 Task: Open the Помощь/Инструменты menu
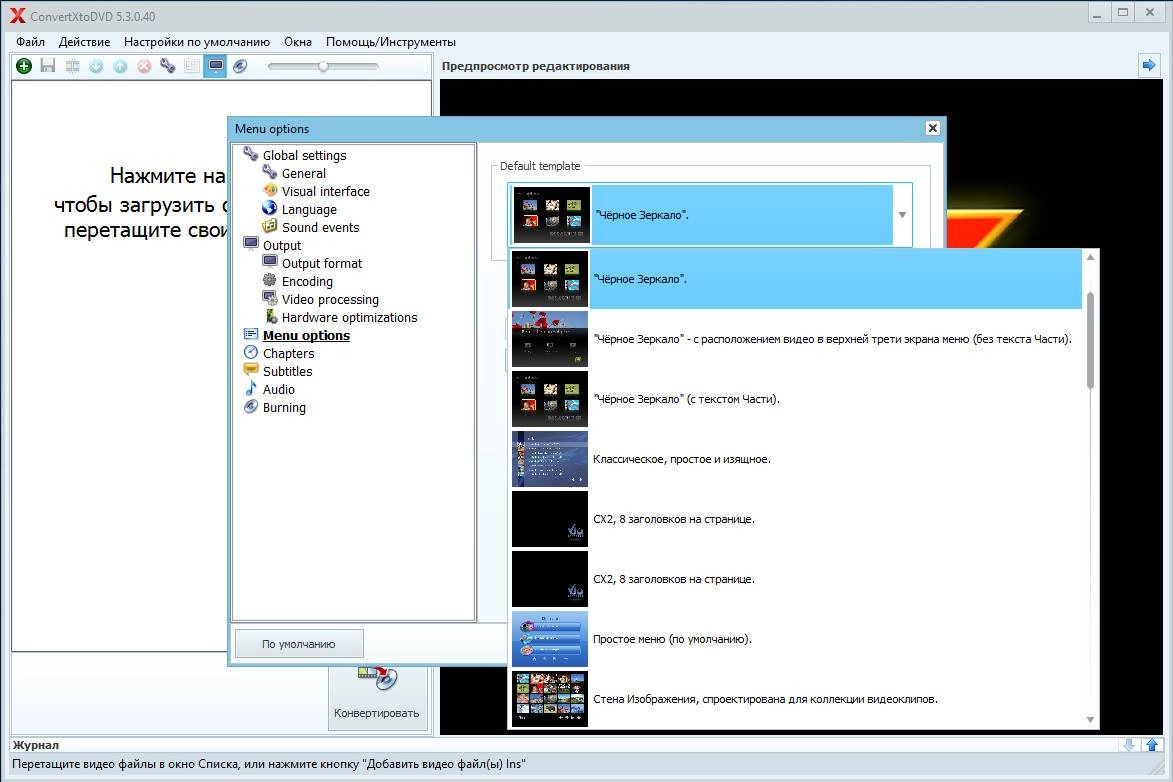[x=391, y=42]
